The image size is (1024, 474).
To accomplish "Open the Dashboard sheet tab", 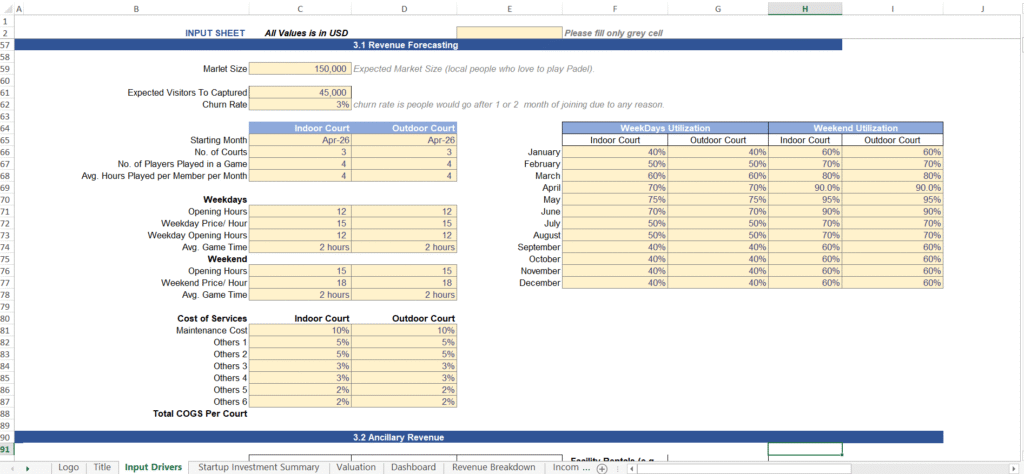I will point(413,467).
